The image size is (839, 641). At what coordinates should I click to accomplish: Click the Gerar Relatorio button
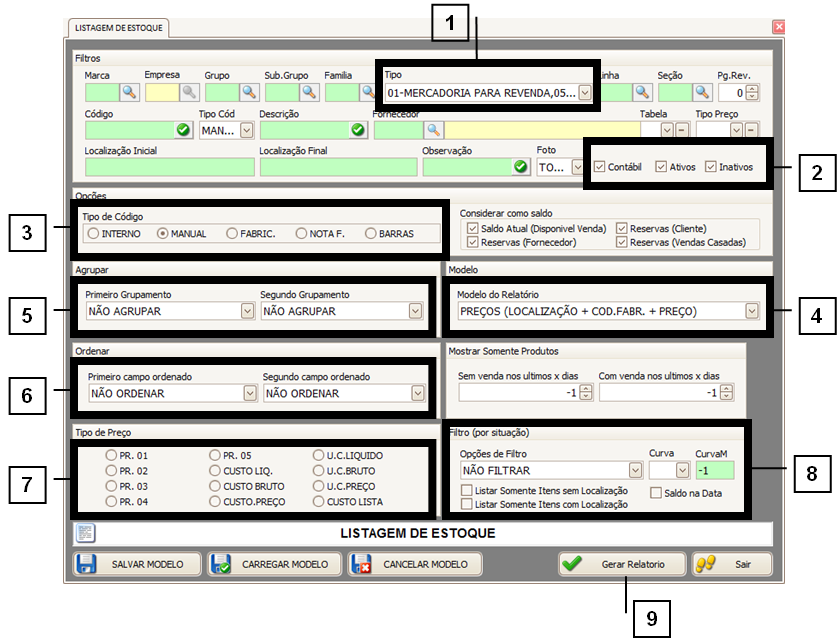pos(622,564)
